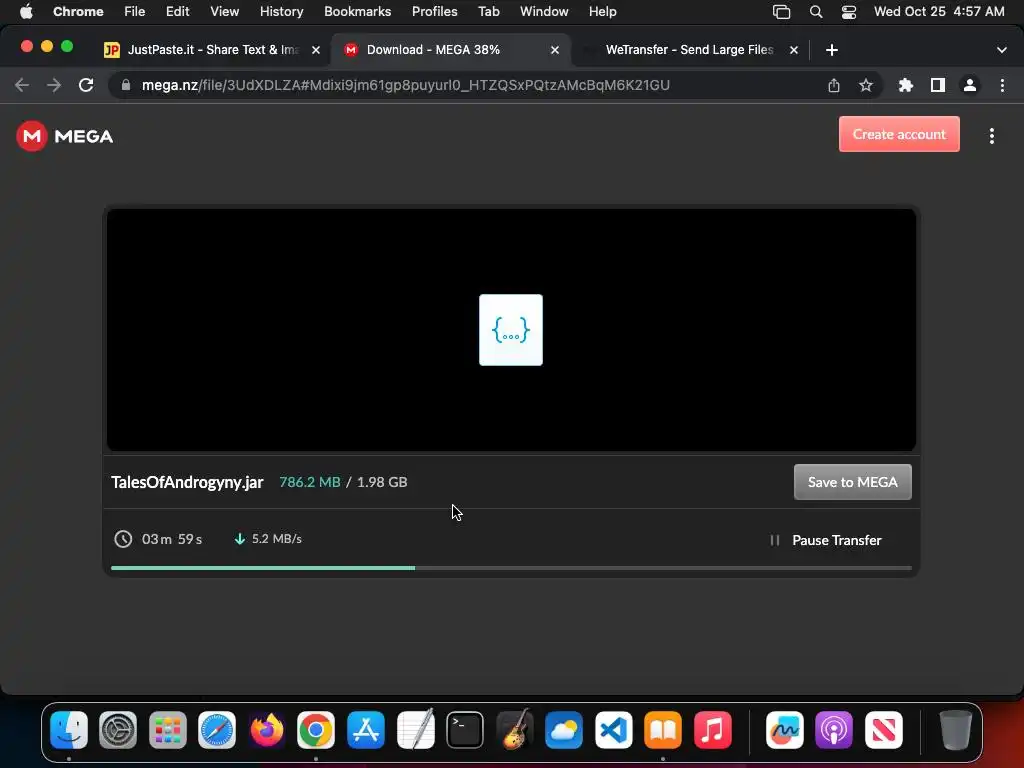Click the address bar URL
The width and height of the screenshot is (1024, 768).
406,85
